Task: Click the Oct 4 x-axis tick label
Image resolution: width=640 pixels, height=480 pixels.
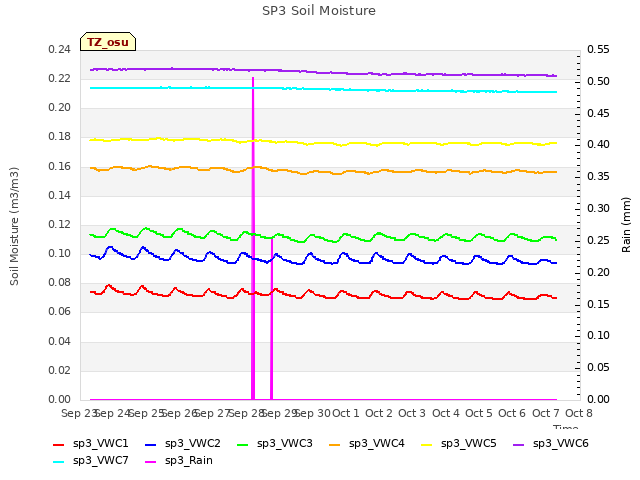Action: click(x=446, y=413)
